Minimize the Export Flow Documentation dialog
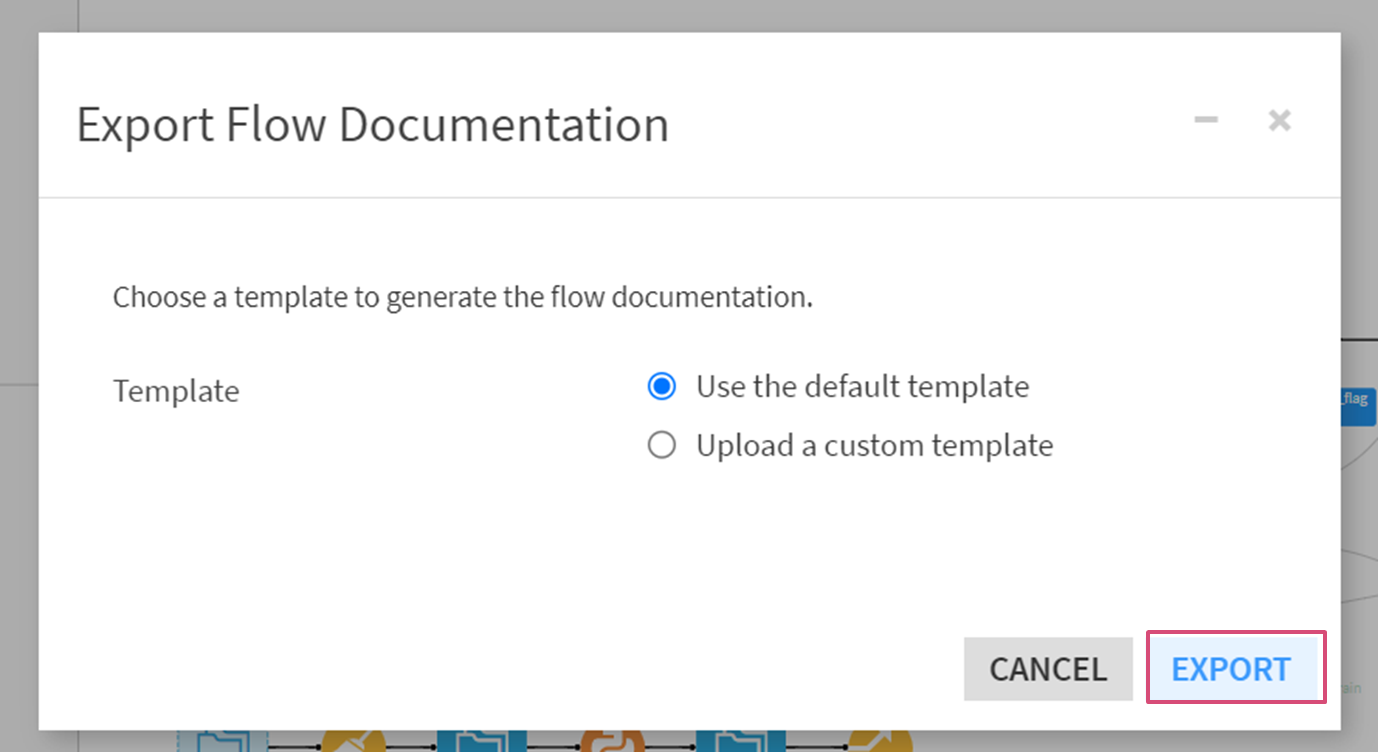This screenshot has width=1378, height=752. tap(1206, 121)
